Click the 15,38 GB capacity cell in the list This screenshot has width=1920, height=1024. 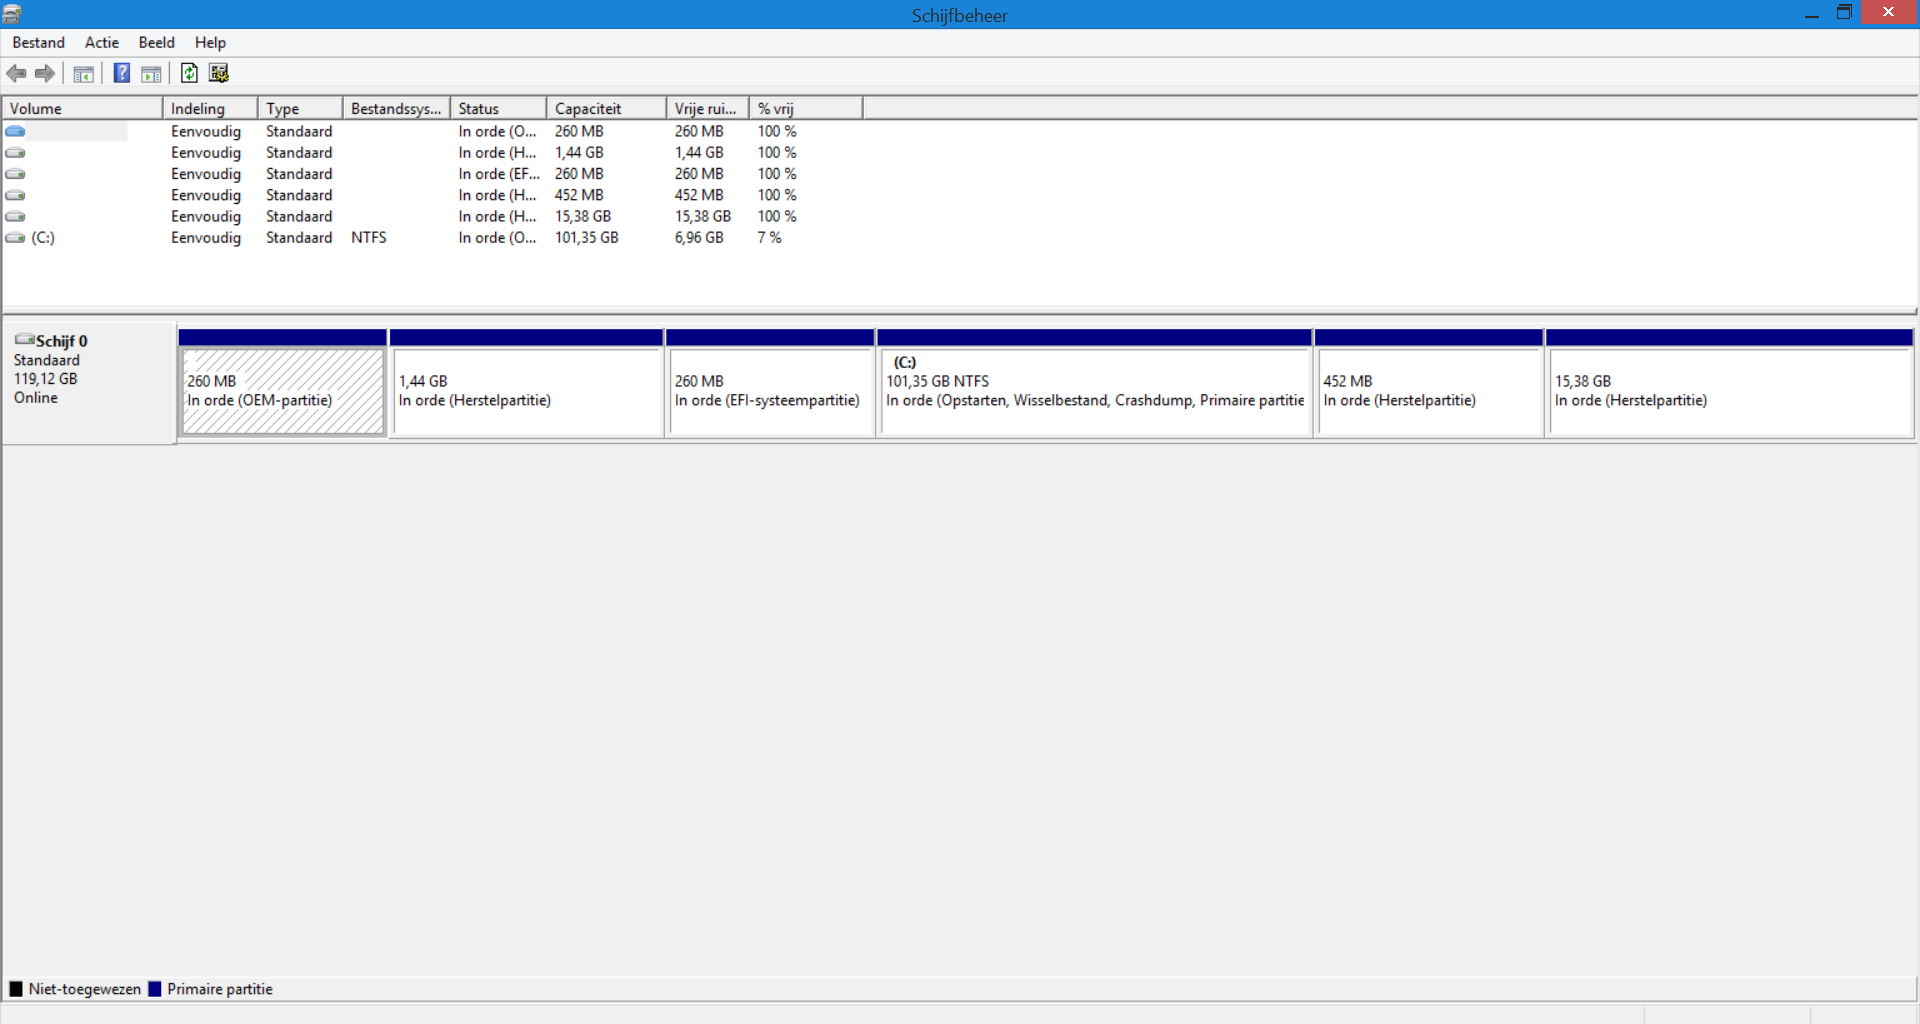coord(583,217)
